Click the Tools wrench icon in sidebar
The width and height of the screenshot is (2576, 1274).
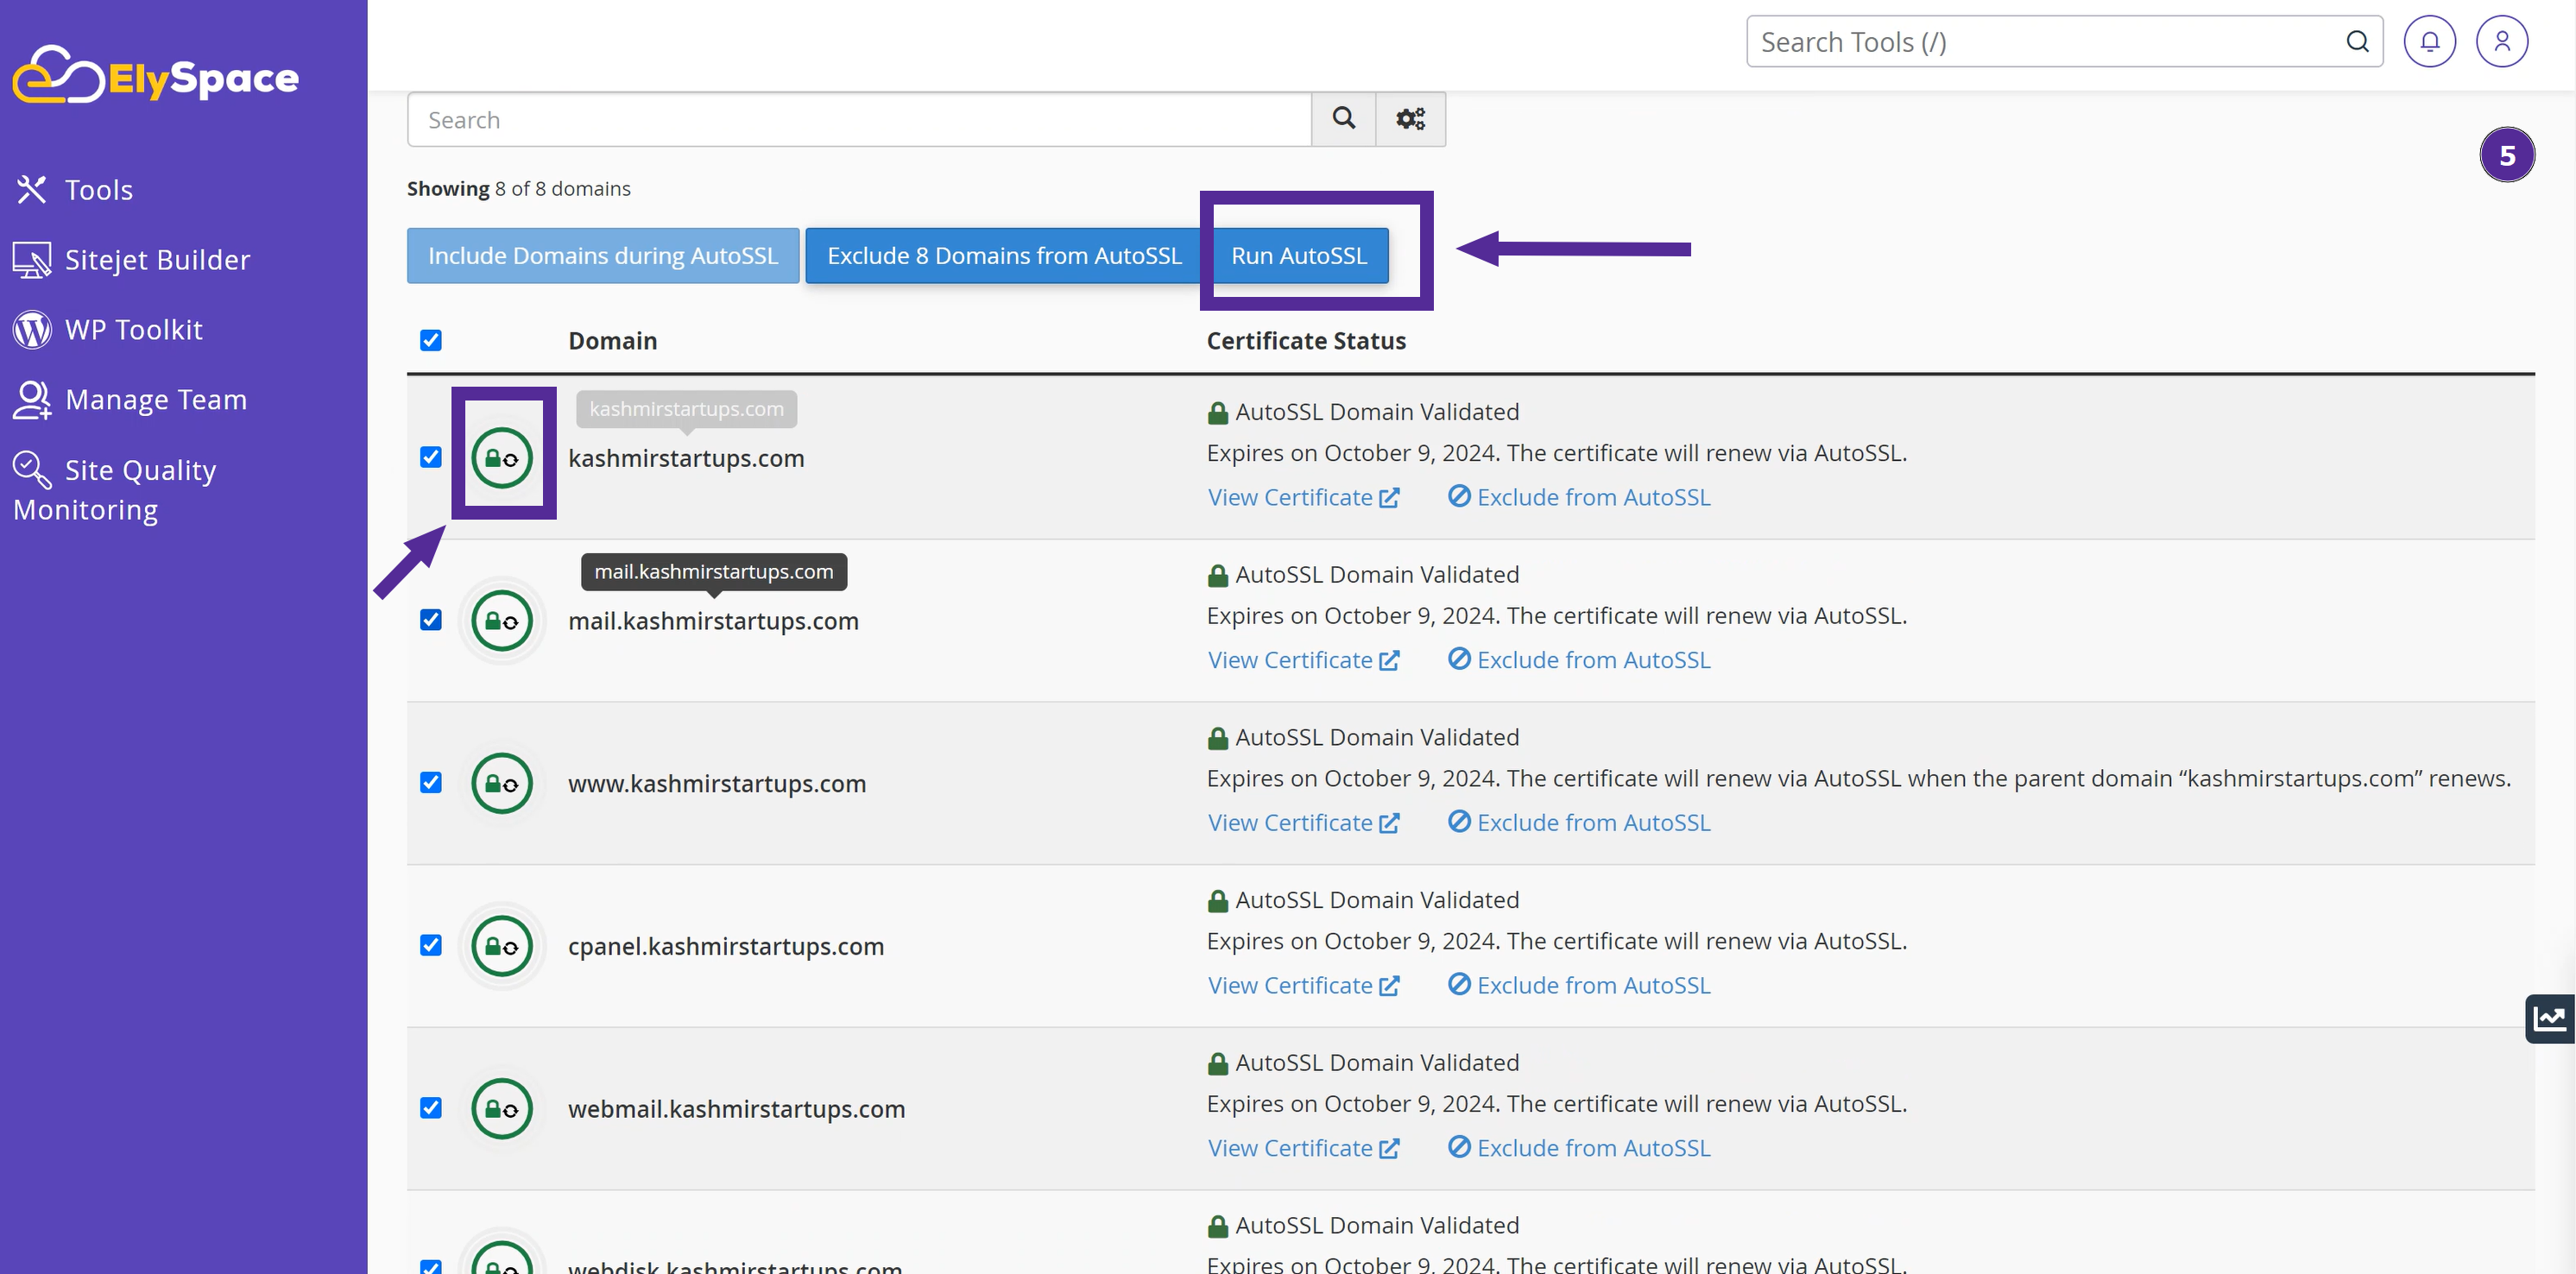click(32, 189)
